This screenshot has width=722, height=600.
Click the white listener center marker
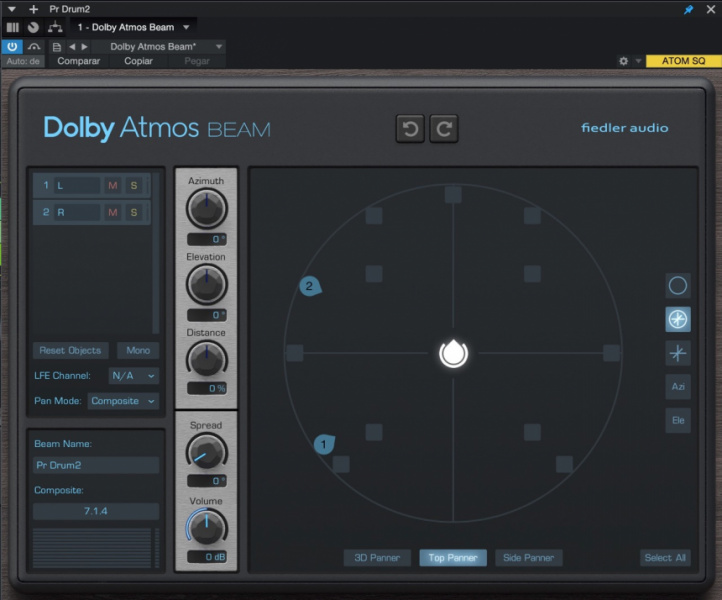tap(454, 353)
